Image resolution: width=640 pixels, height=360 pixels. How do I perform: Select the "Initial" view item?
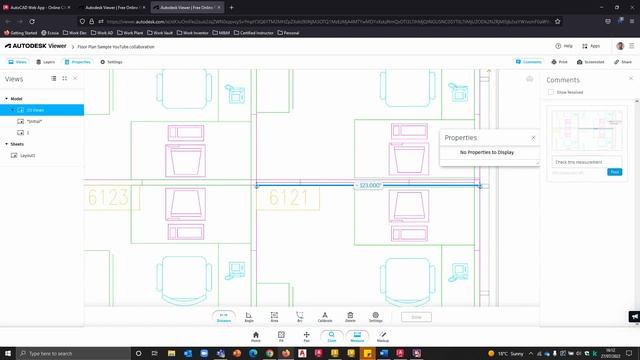[34, 121]
